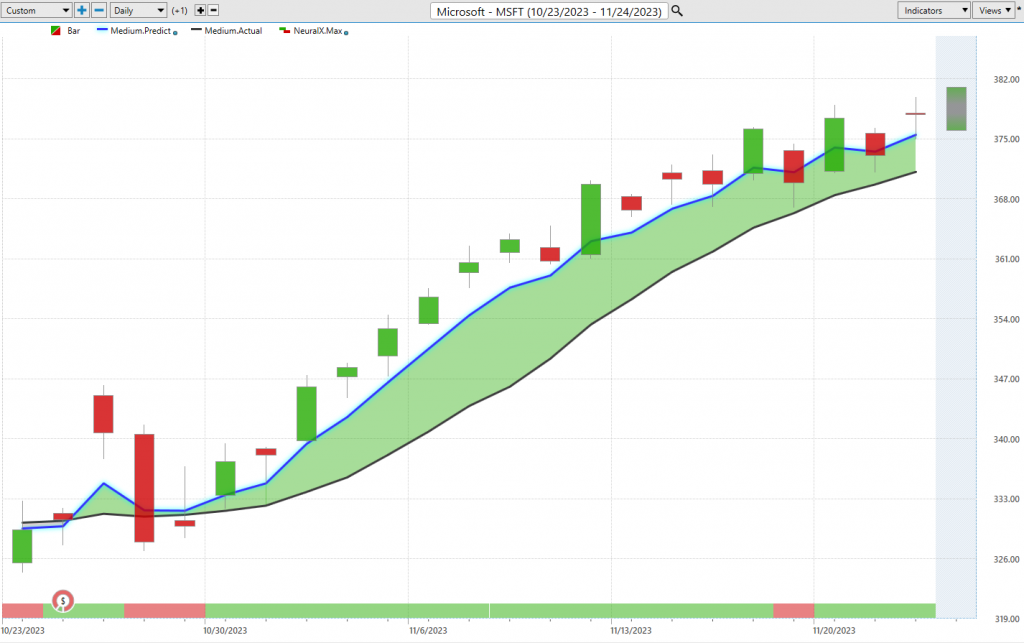Click the Microsoft - MSFT symbol field

point(549,12)
